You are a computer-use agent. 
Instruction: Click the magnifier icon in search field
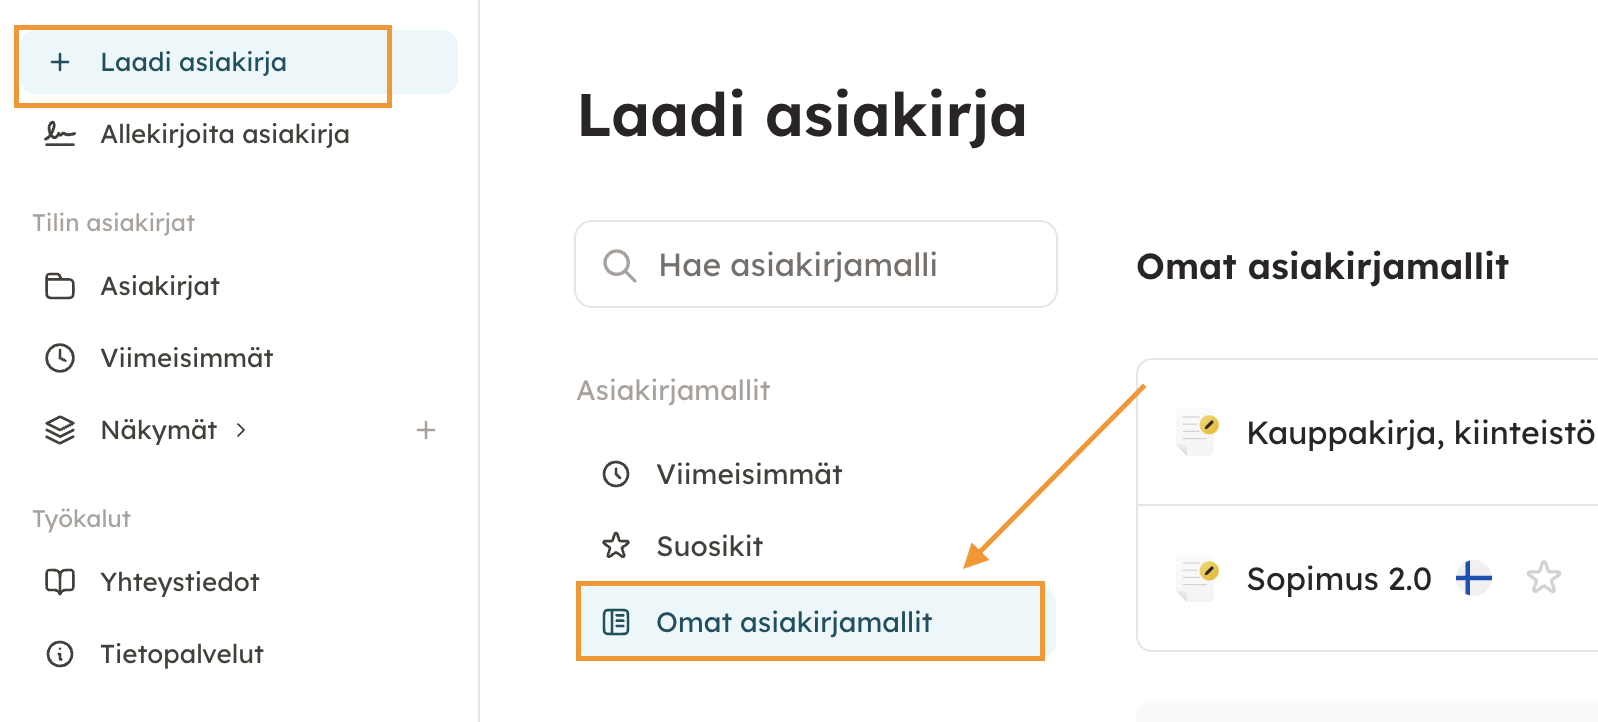click(x=619, y=265)
